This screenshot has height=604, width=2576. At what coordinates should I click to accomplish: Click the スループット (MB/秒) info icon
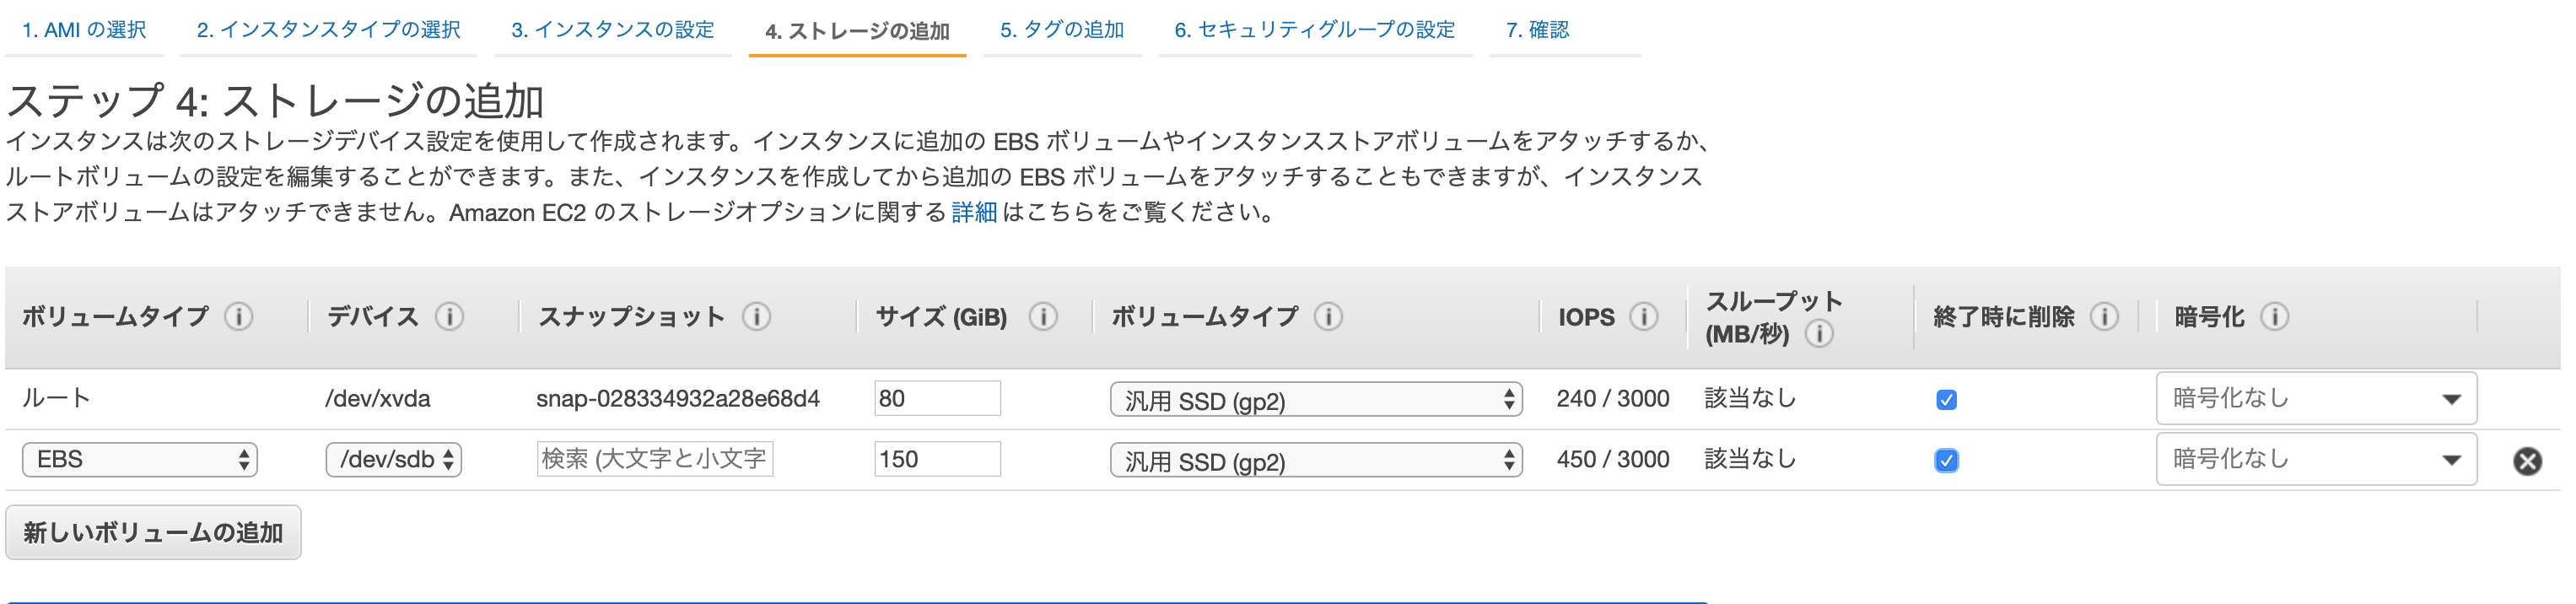click(x=1820, y=334)
